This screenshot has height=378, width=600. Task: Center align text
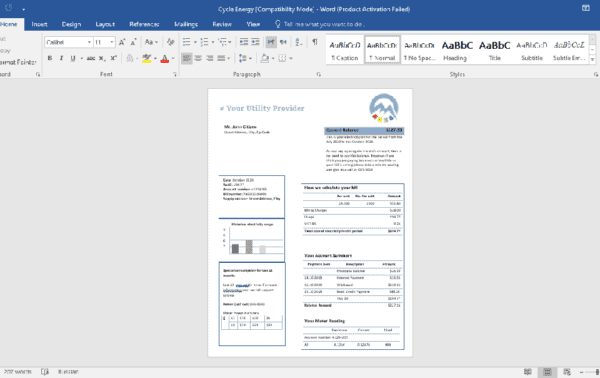point(198,58)
